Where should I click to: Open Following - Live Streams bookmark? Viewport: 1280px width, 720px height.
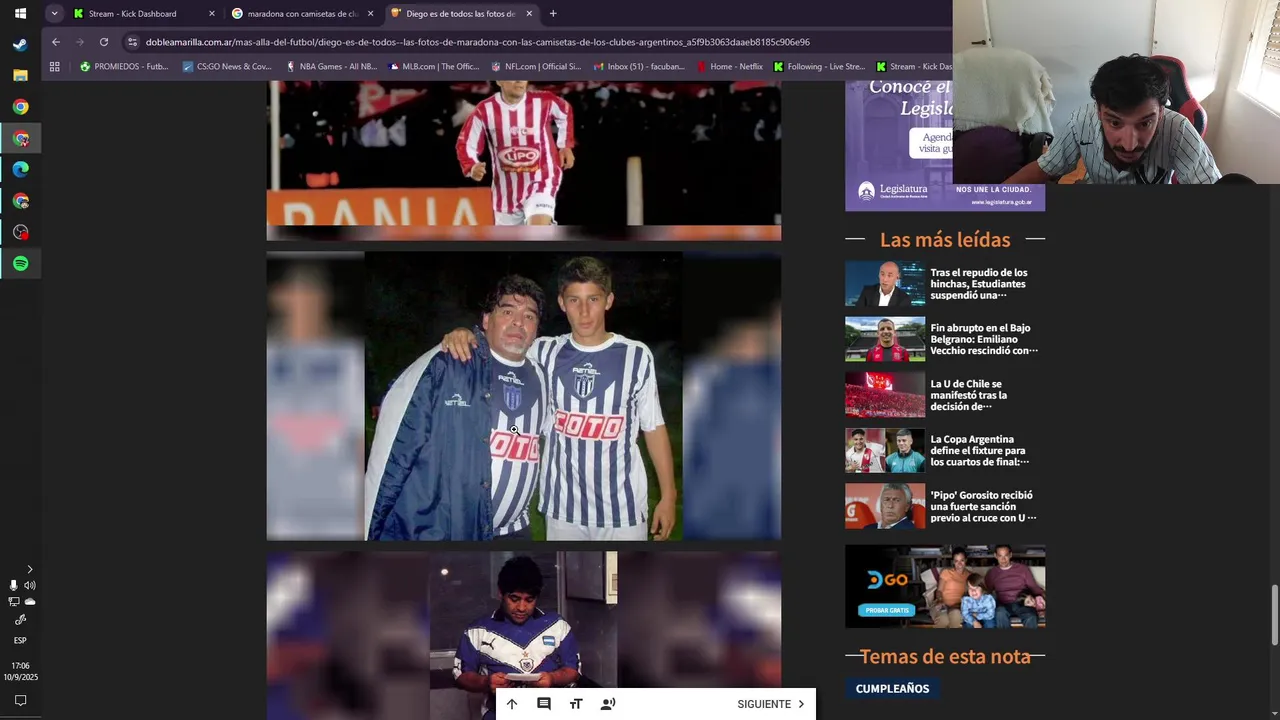819,67
